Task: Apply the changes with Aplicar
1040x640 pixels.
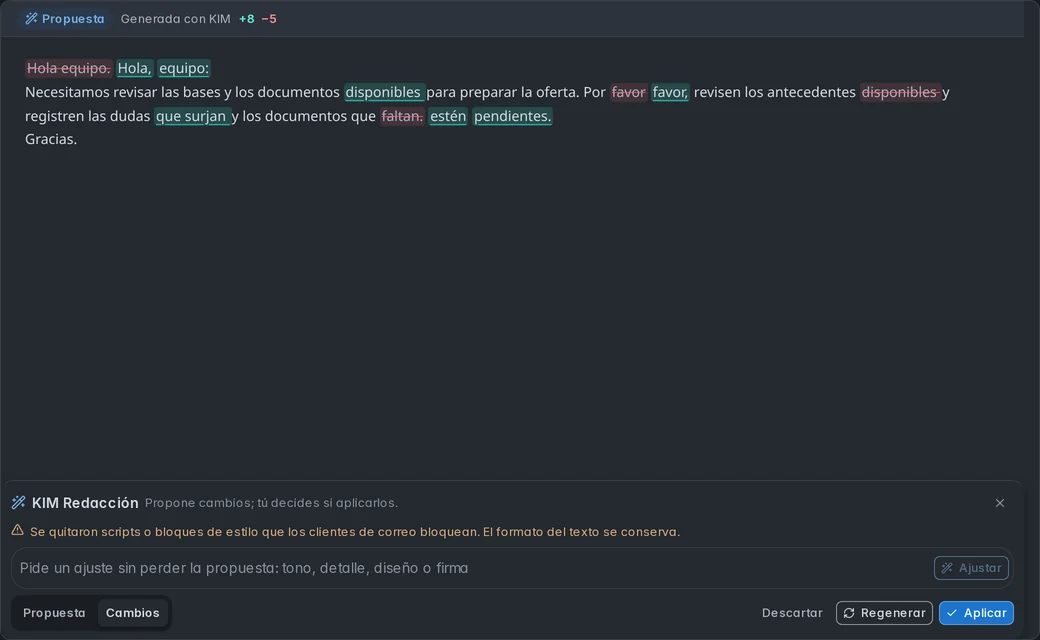Action: (x=976, y=613)
